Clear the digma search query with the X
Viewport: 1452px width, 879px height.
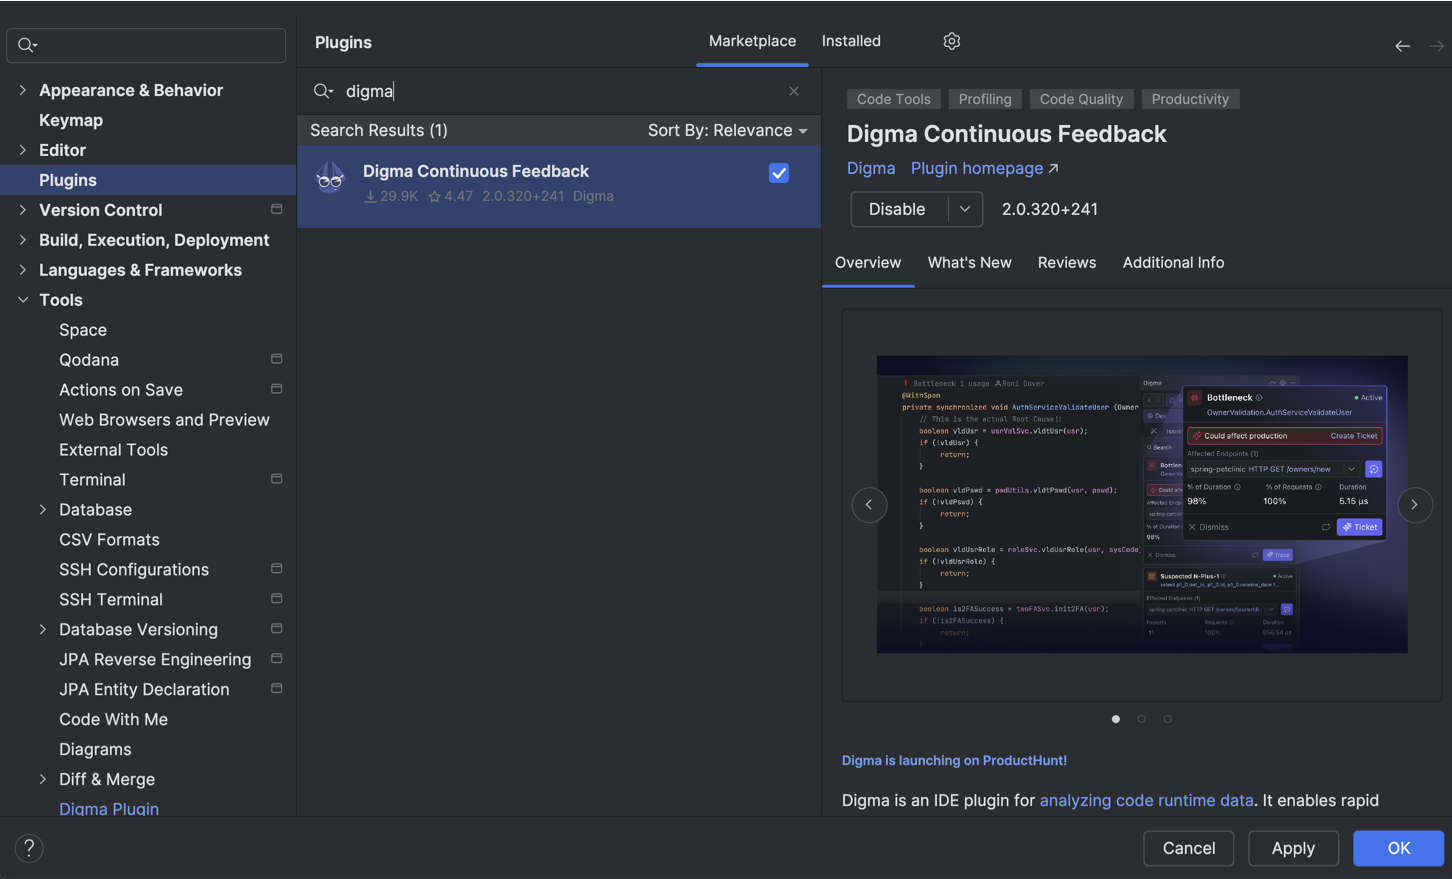793,91
